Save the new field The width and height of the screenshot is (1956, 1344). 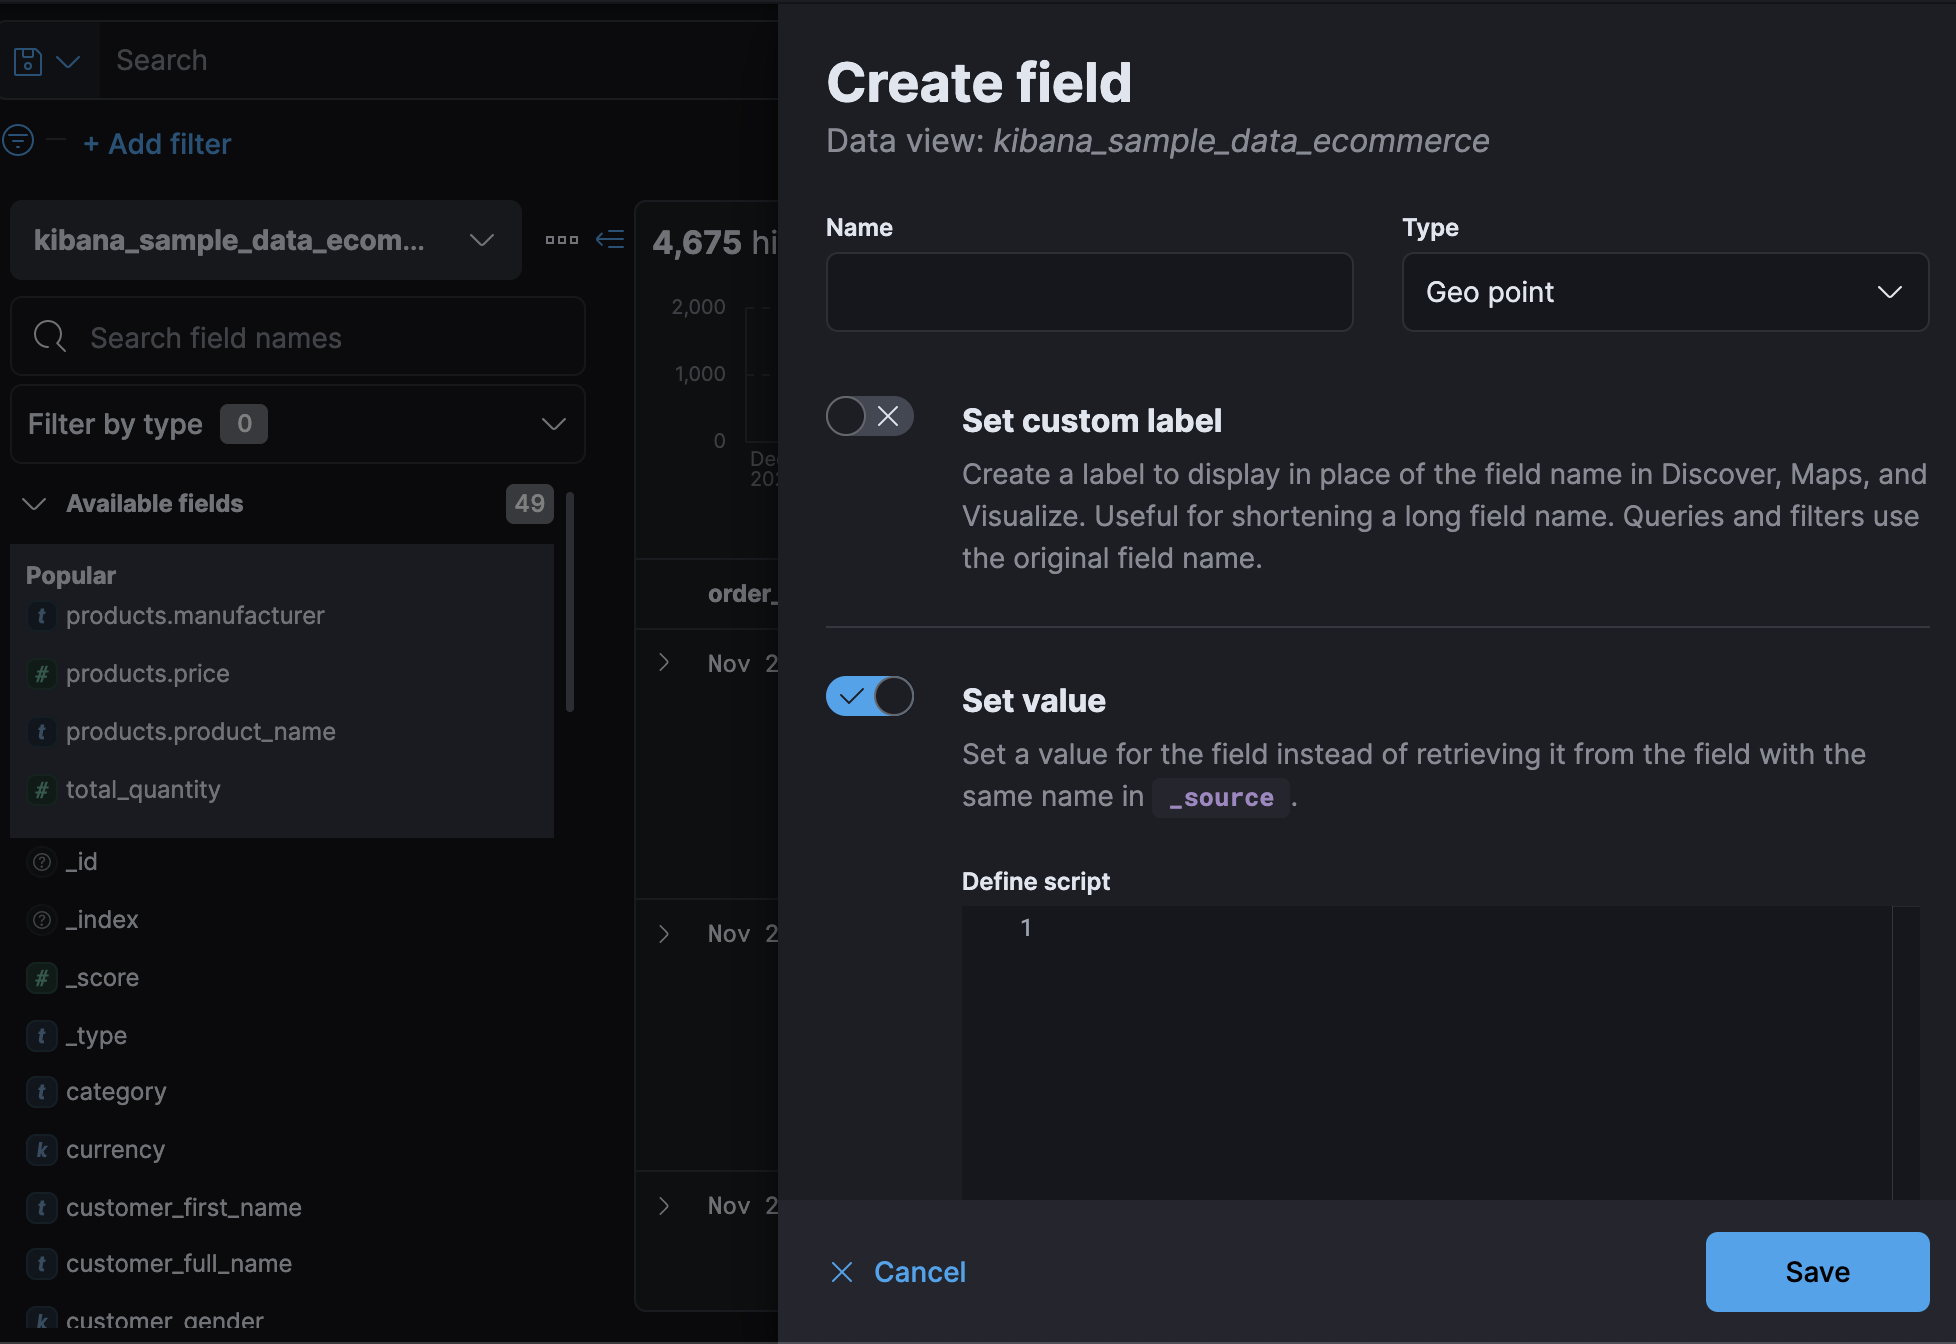point(1817,1272)
